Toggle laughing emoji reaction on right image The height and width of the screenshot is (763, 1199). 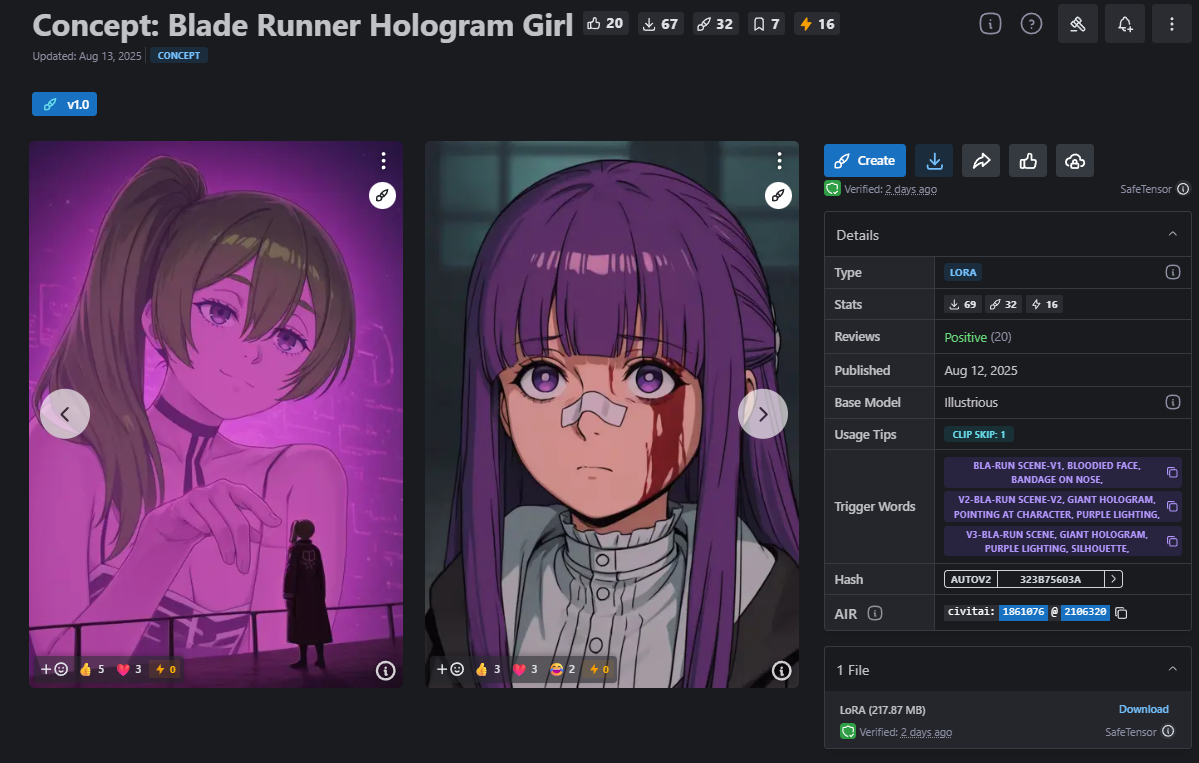(562, 669)
